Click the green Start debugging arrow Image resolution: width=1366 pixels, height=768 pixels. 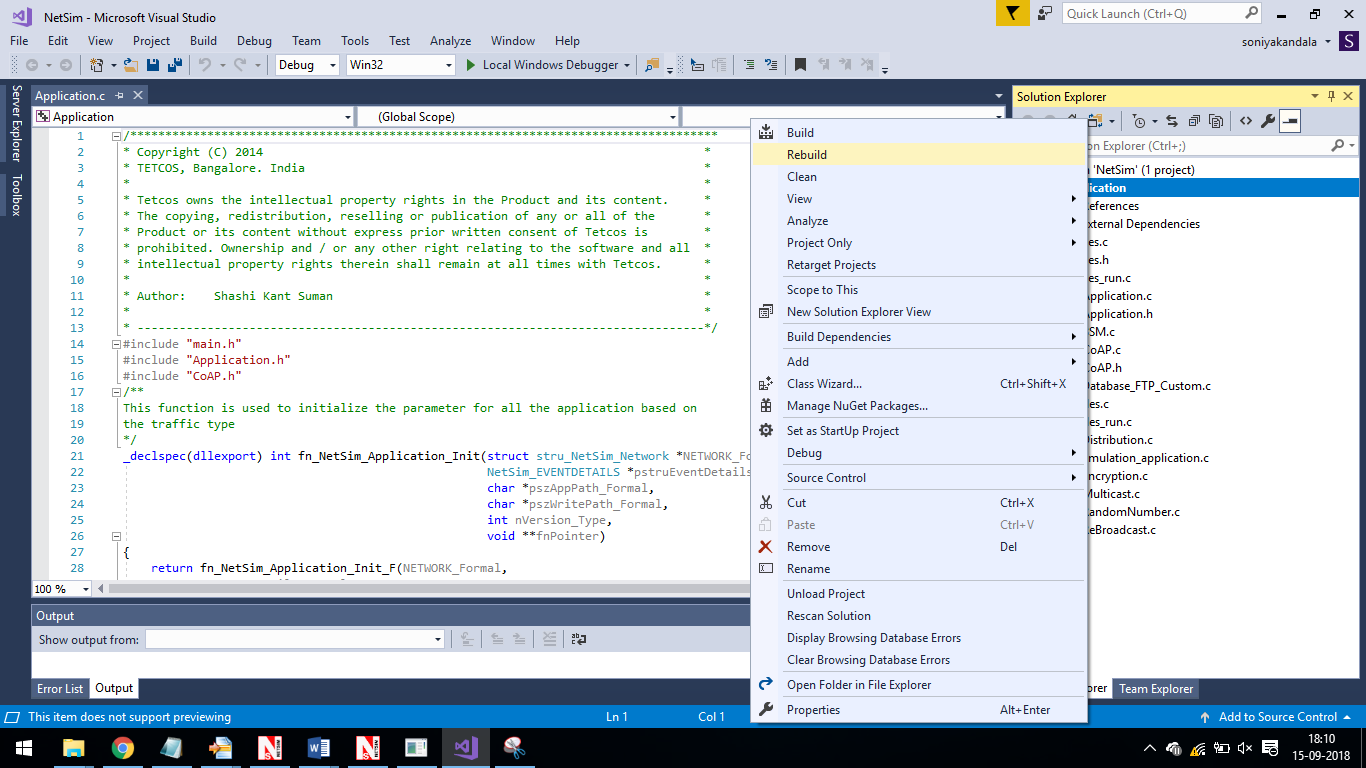click(472, 65)
